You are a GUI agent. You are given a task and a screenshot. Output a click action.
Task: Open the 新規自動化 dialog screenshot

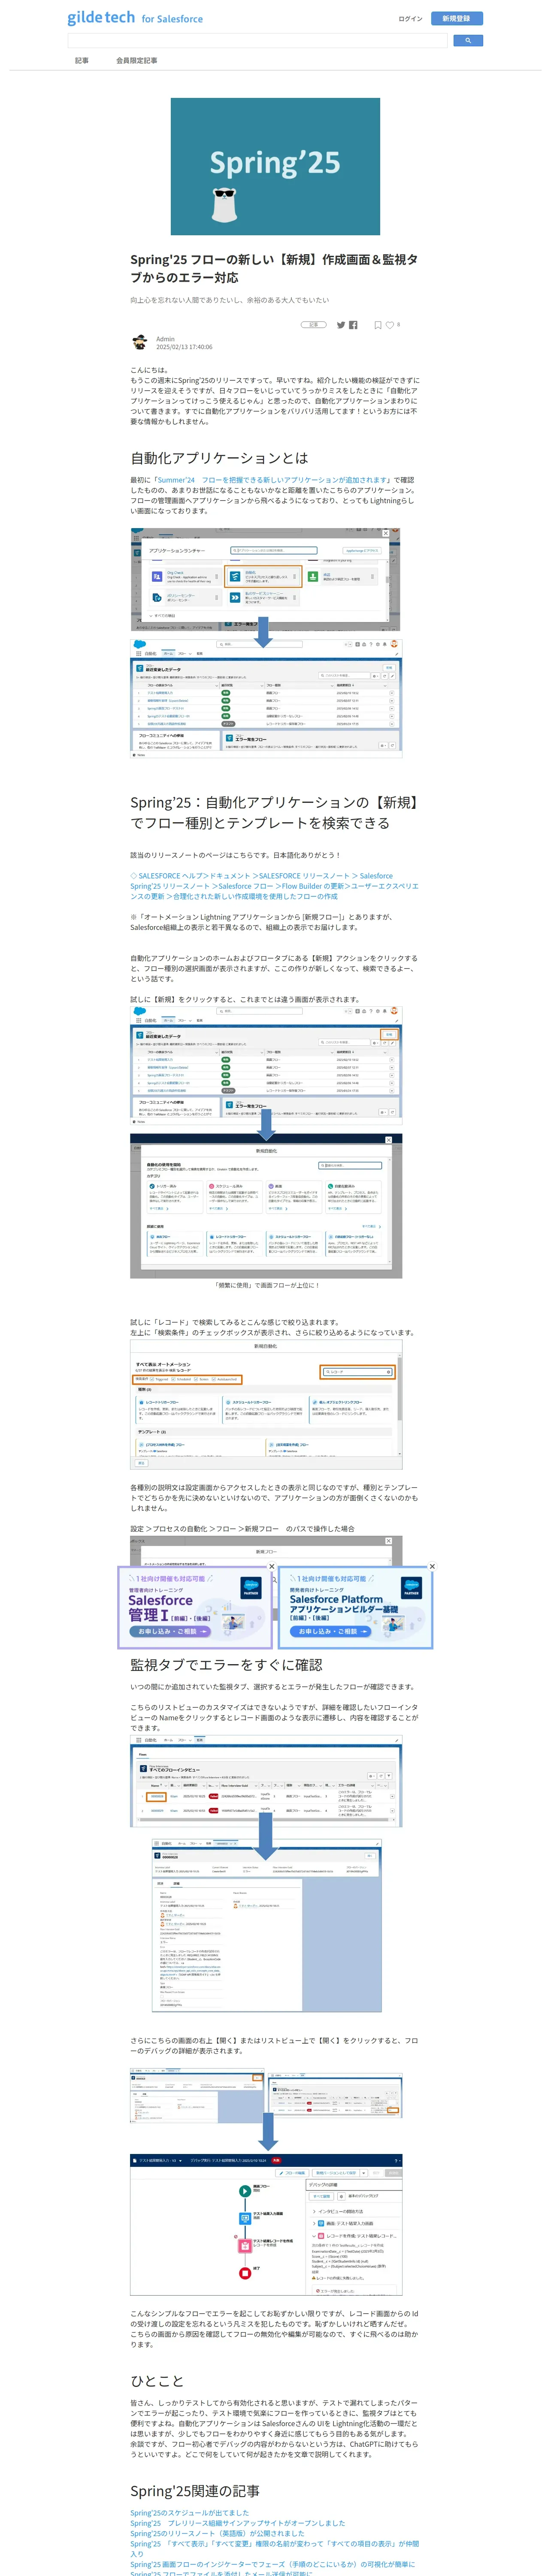[266, 1206]
